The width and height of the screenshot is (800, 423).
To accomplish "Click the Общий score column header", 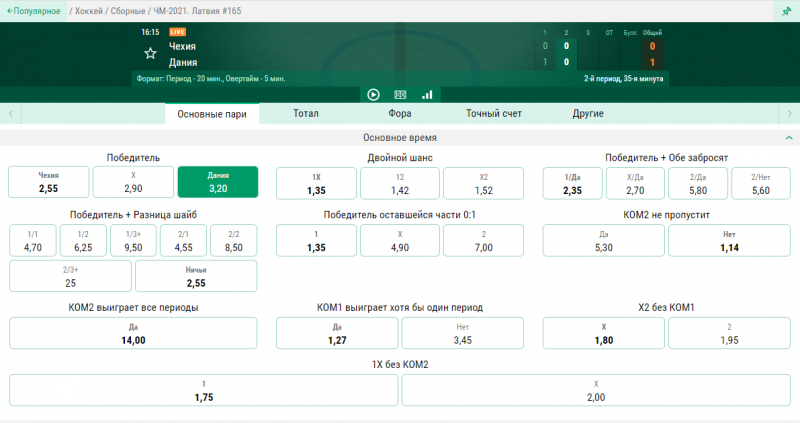I will pos(652,33).
